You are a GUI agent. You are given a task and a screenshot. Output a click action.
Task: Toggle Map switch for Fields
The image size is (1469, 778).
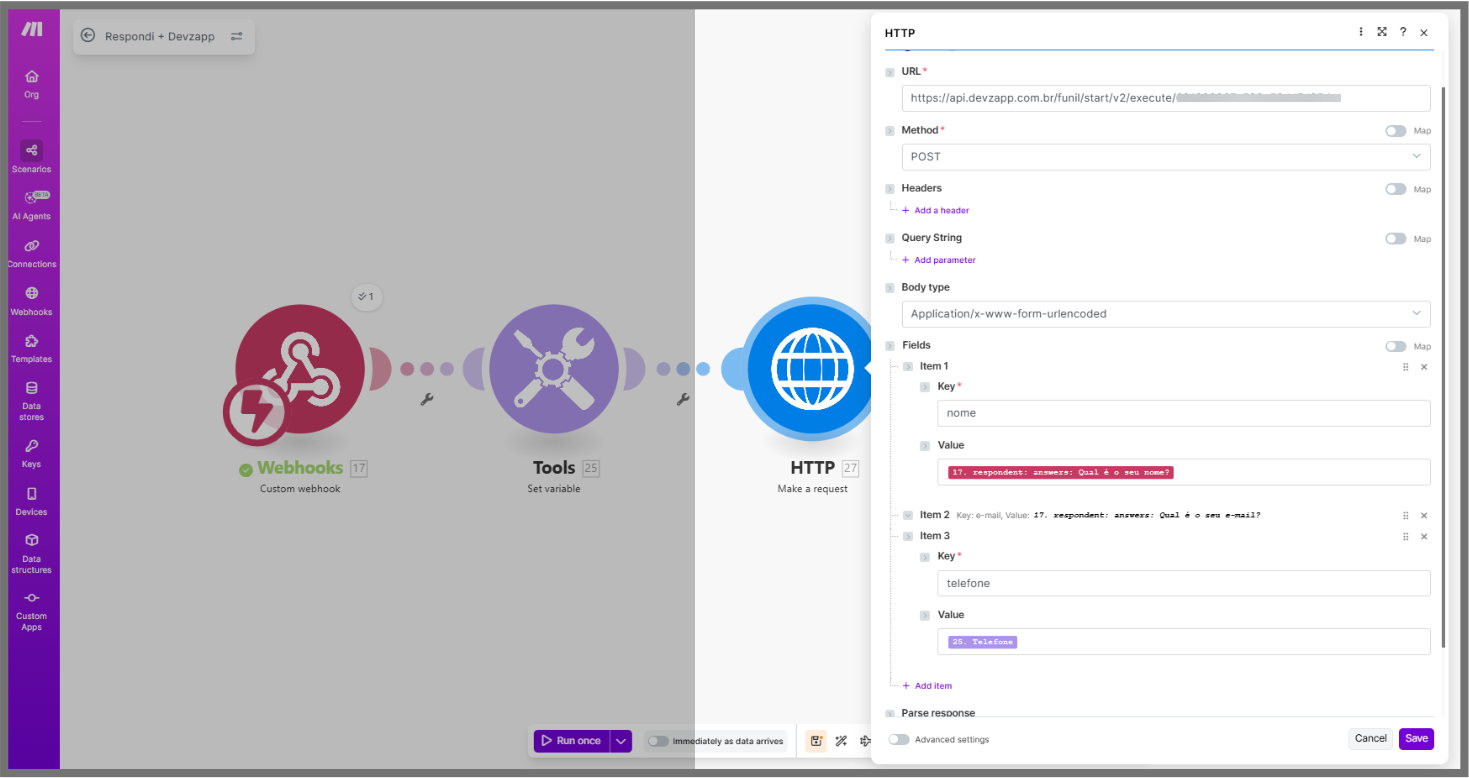click(x=1395, y=347)
